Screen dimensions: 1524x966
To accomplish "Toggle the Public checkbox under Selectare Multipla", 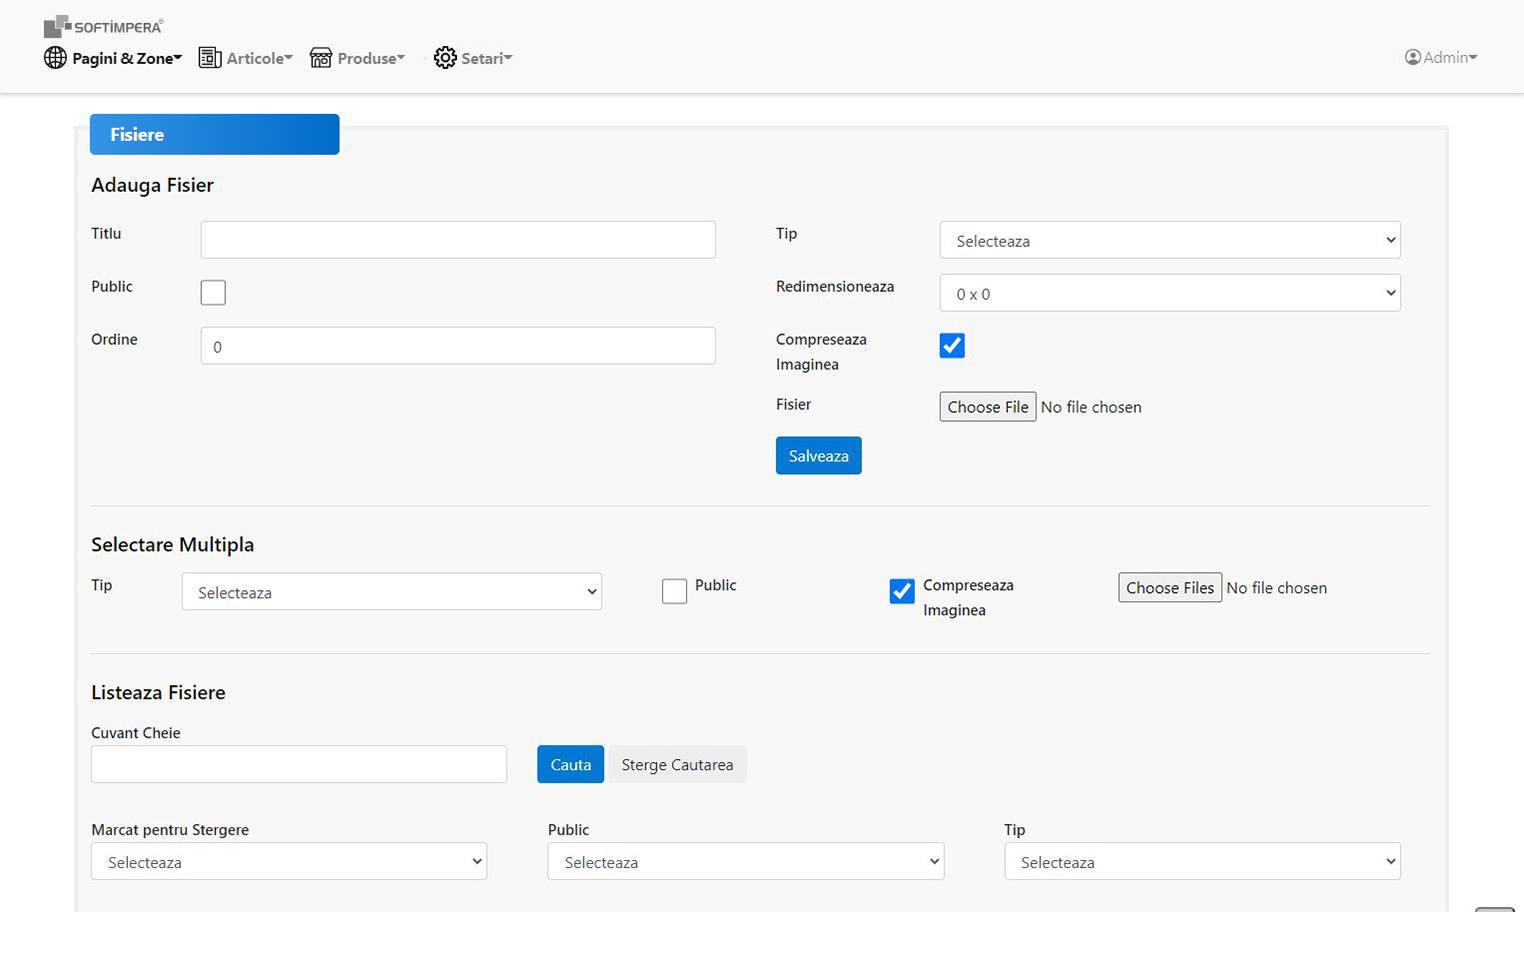I will [x=675, y=592].
